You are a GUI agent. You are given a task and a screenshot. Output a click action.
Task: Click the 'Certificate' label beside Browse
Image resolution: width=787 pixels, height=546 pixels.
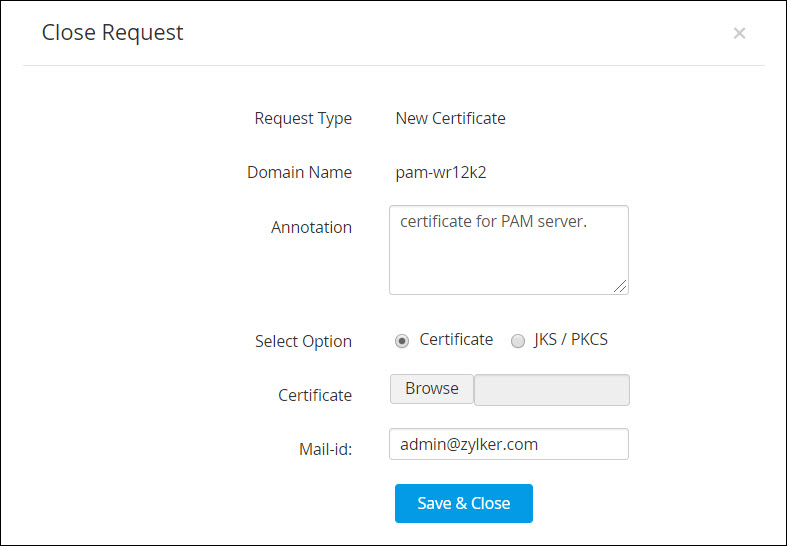(315, 395)
